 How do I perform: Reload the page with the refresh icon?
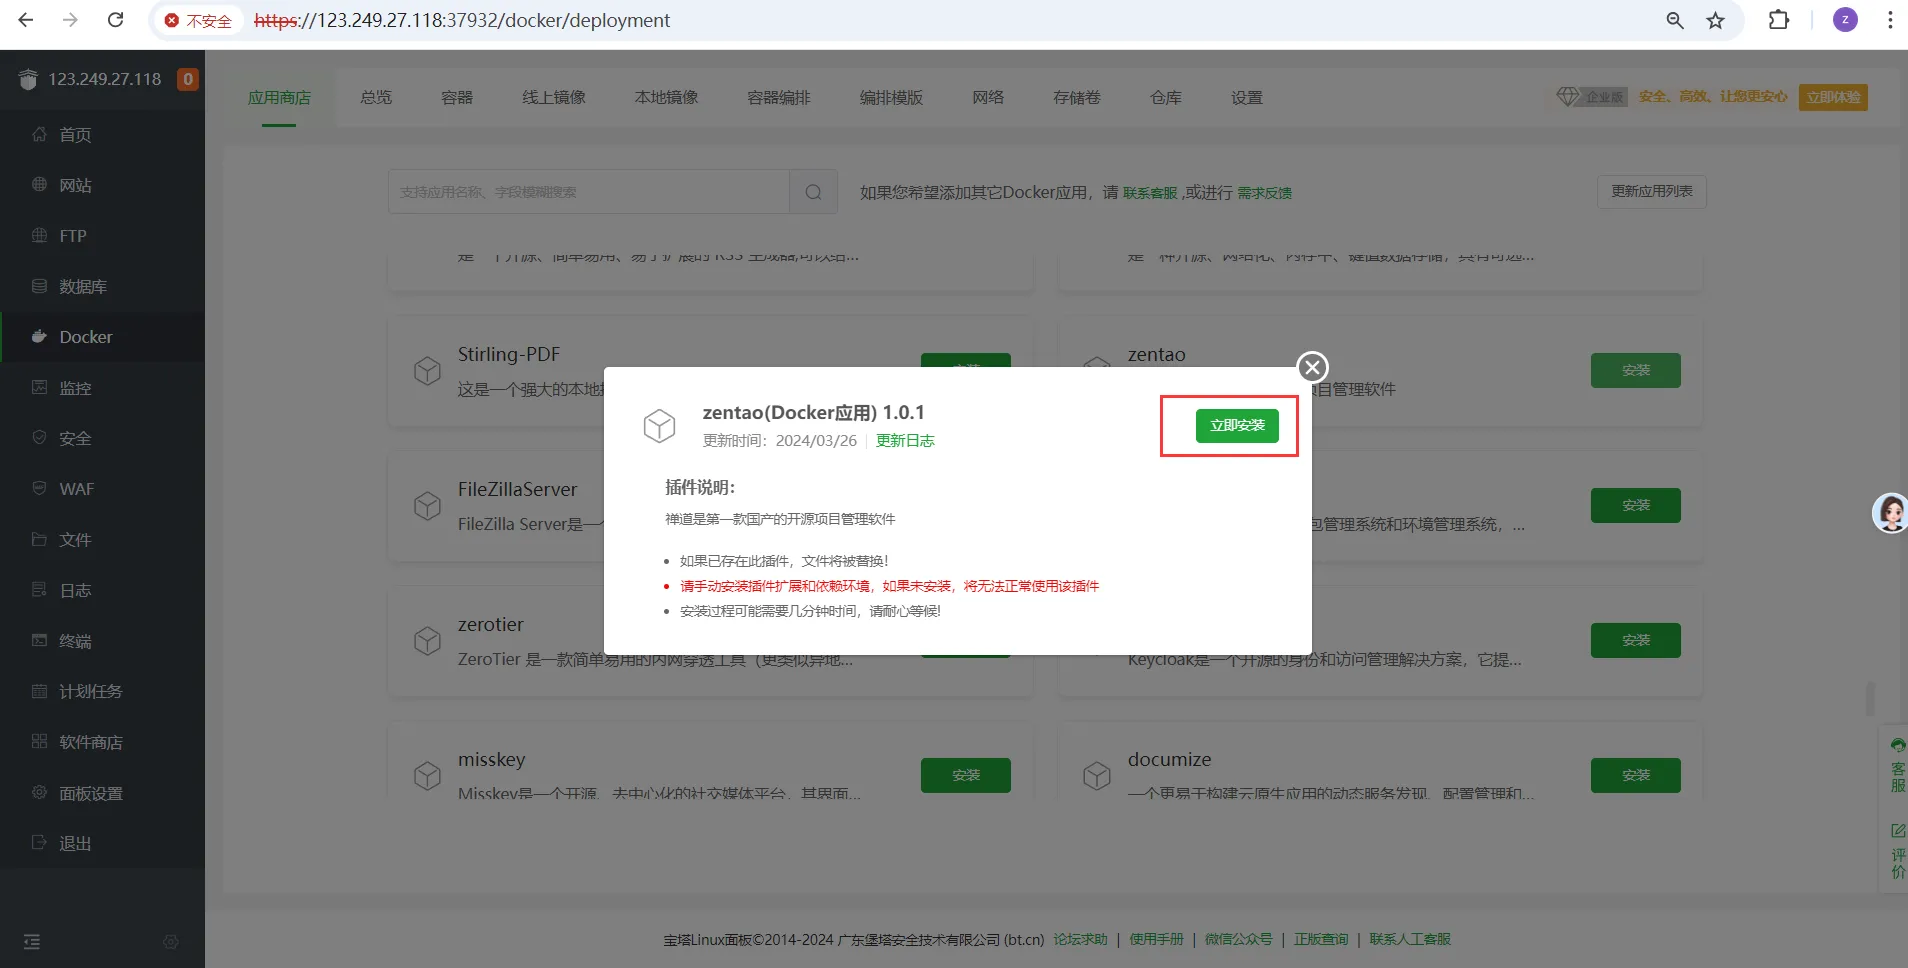pos(116,20)
